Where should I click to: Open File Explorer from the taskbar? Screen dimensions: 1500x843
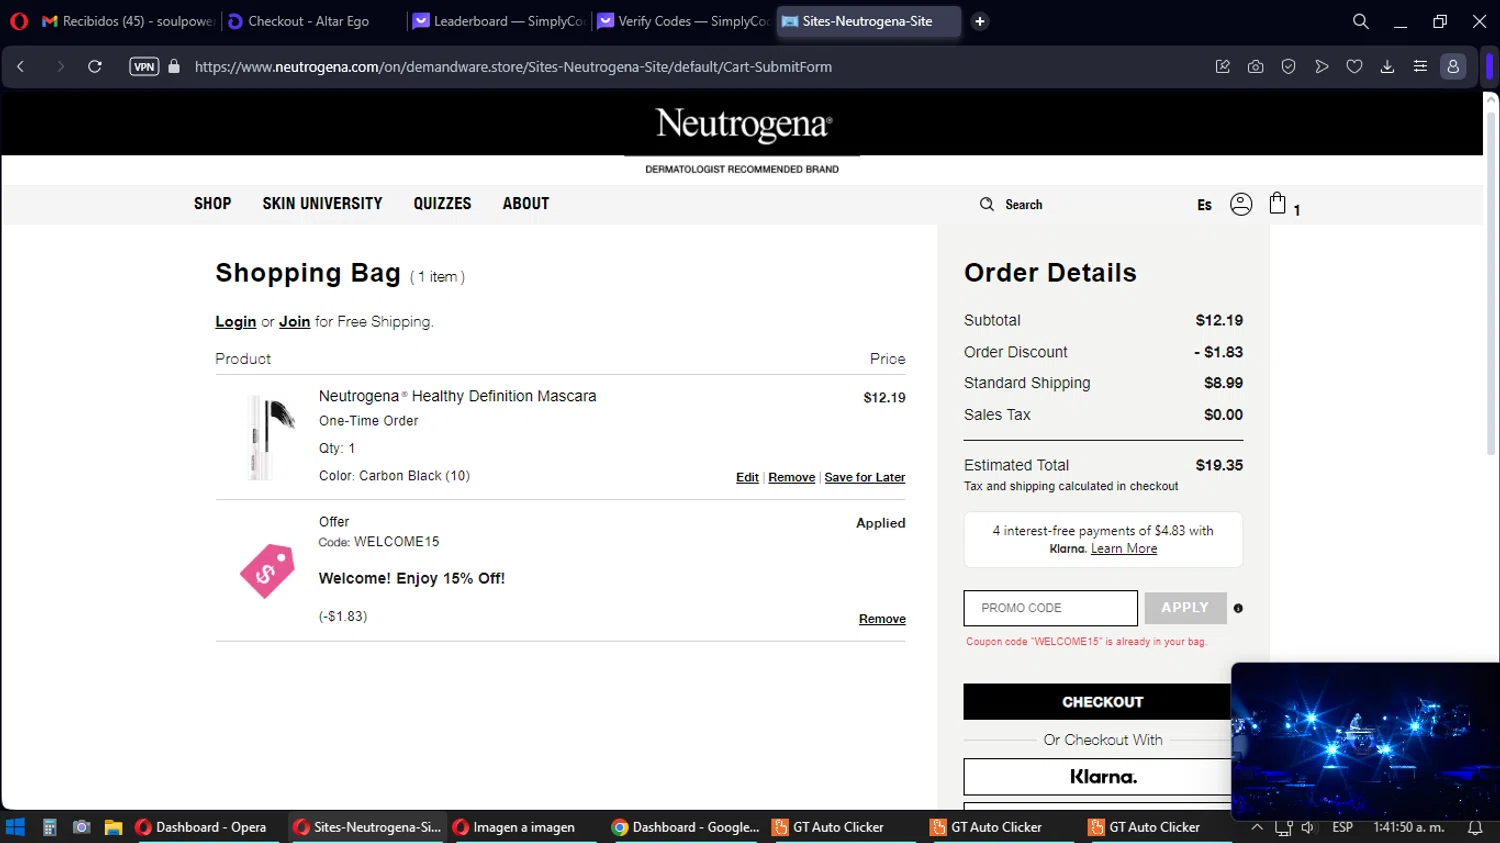113,827
